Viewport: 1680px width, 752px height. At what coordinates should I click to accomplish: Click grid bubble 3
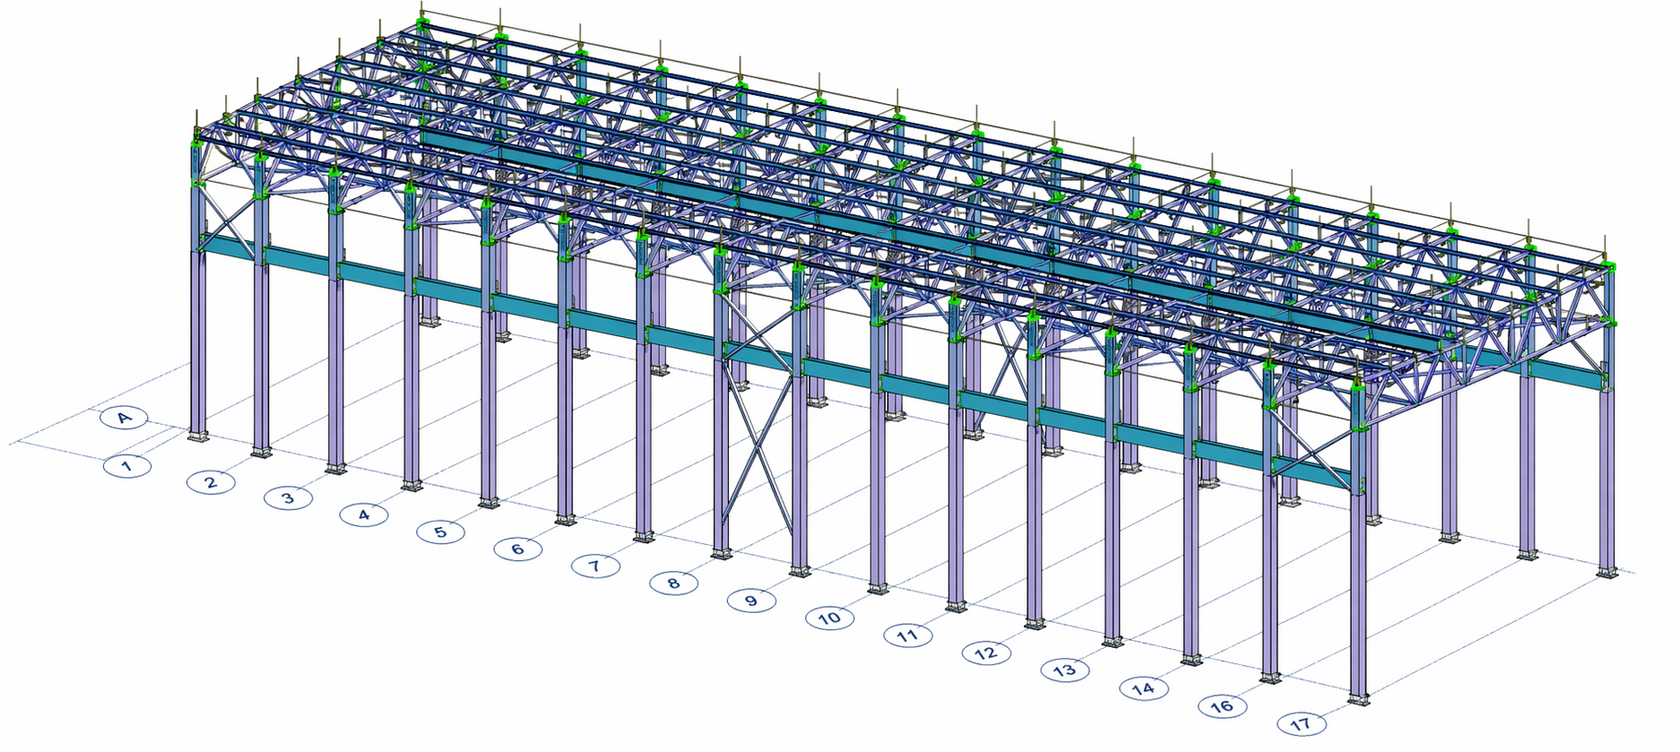pos(288,498)
